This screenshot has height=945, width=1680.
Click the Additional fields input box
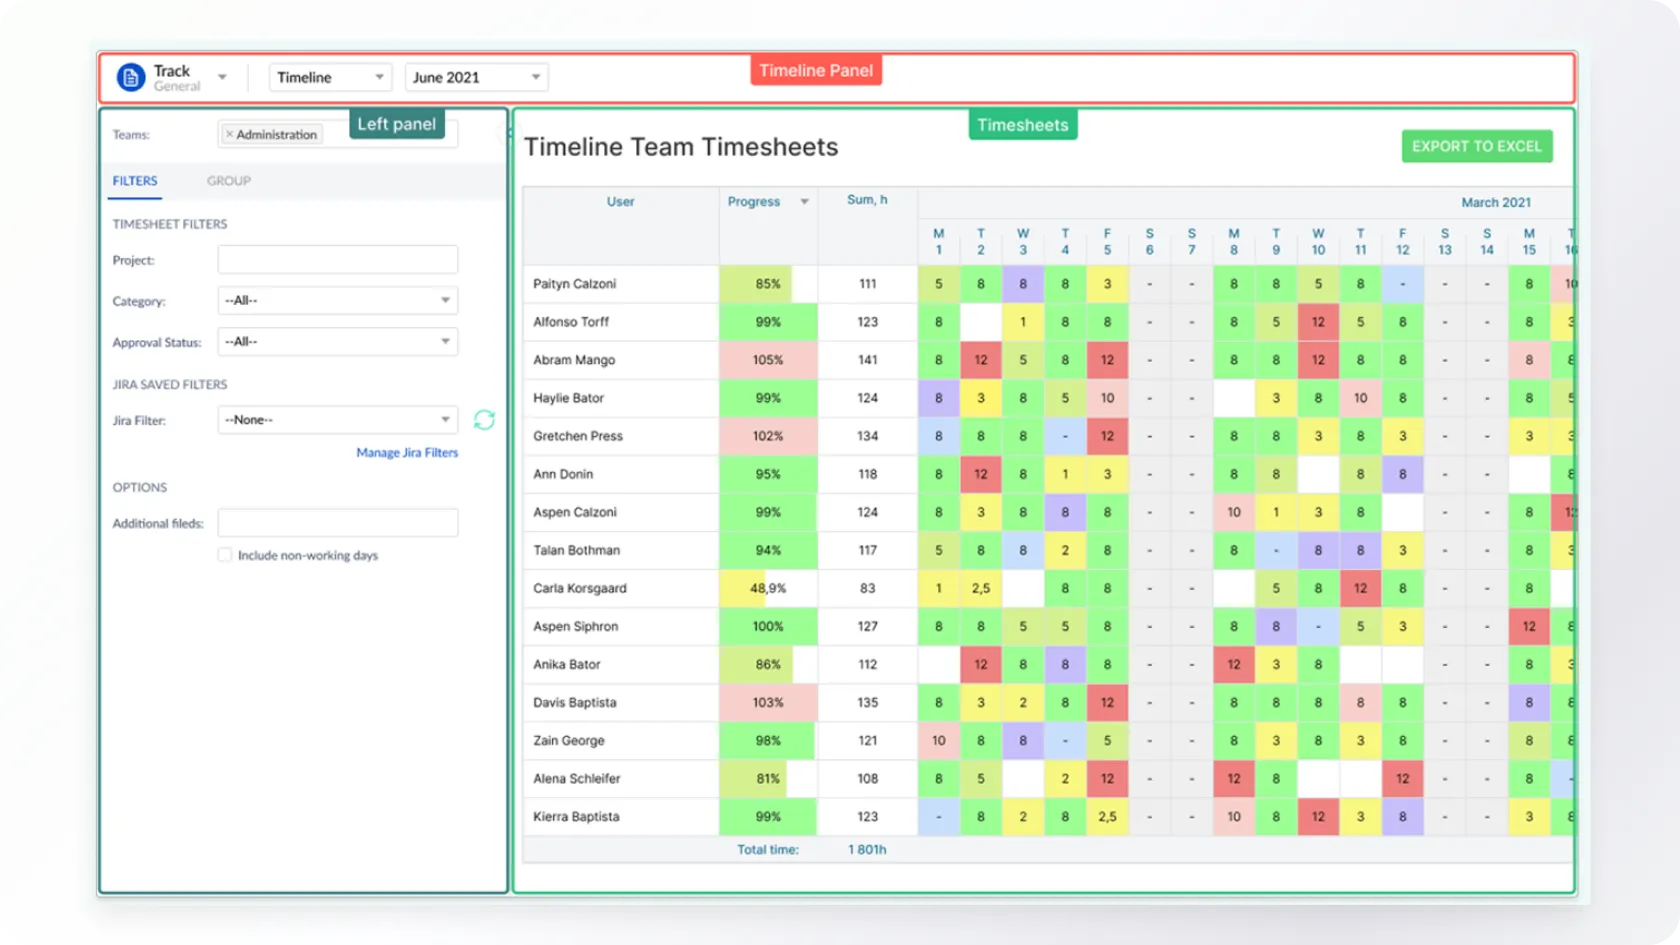click(337, 523)
